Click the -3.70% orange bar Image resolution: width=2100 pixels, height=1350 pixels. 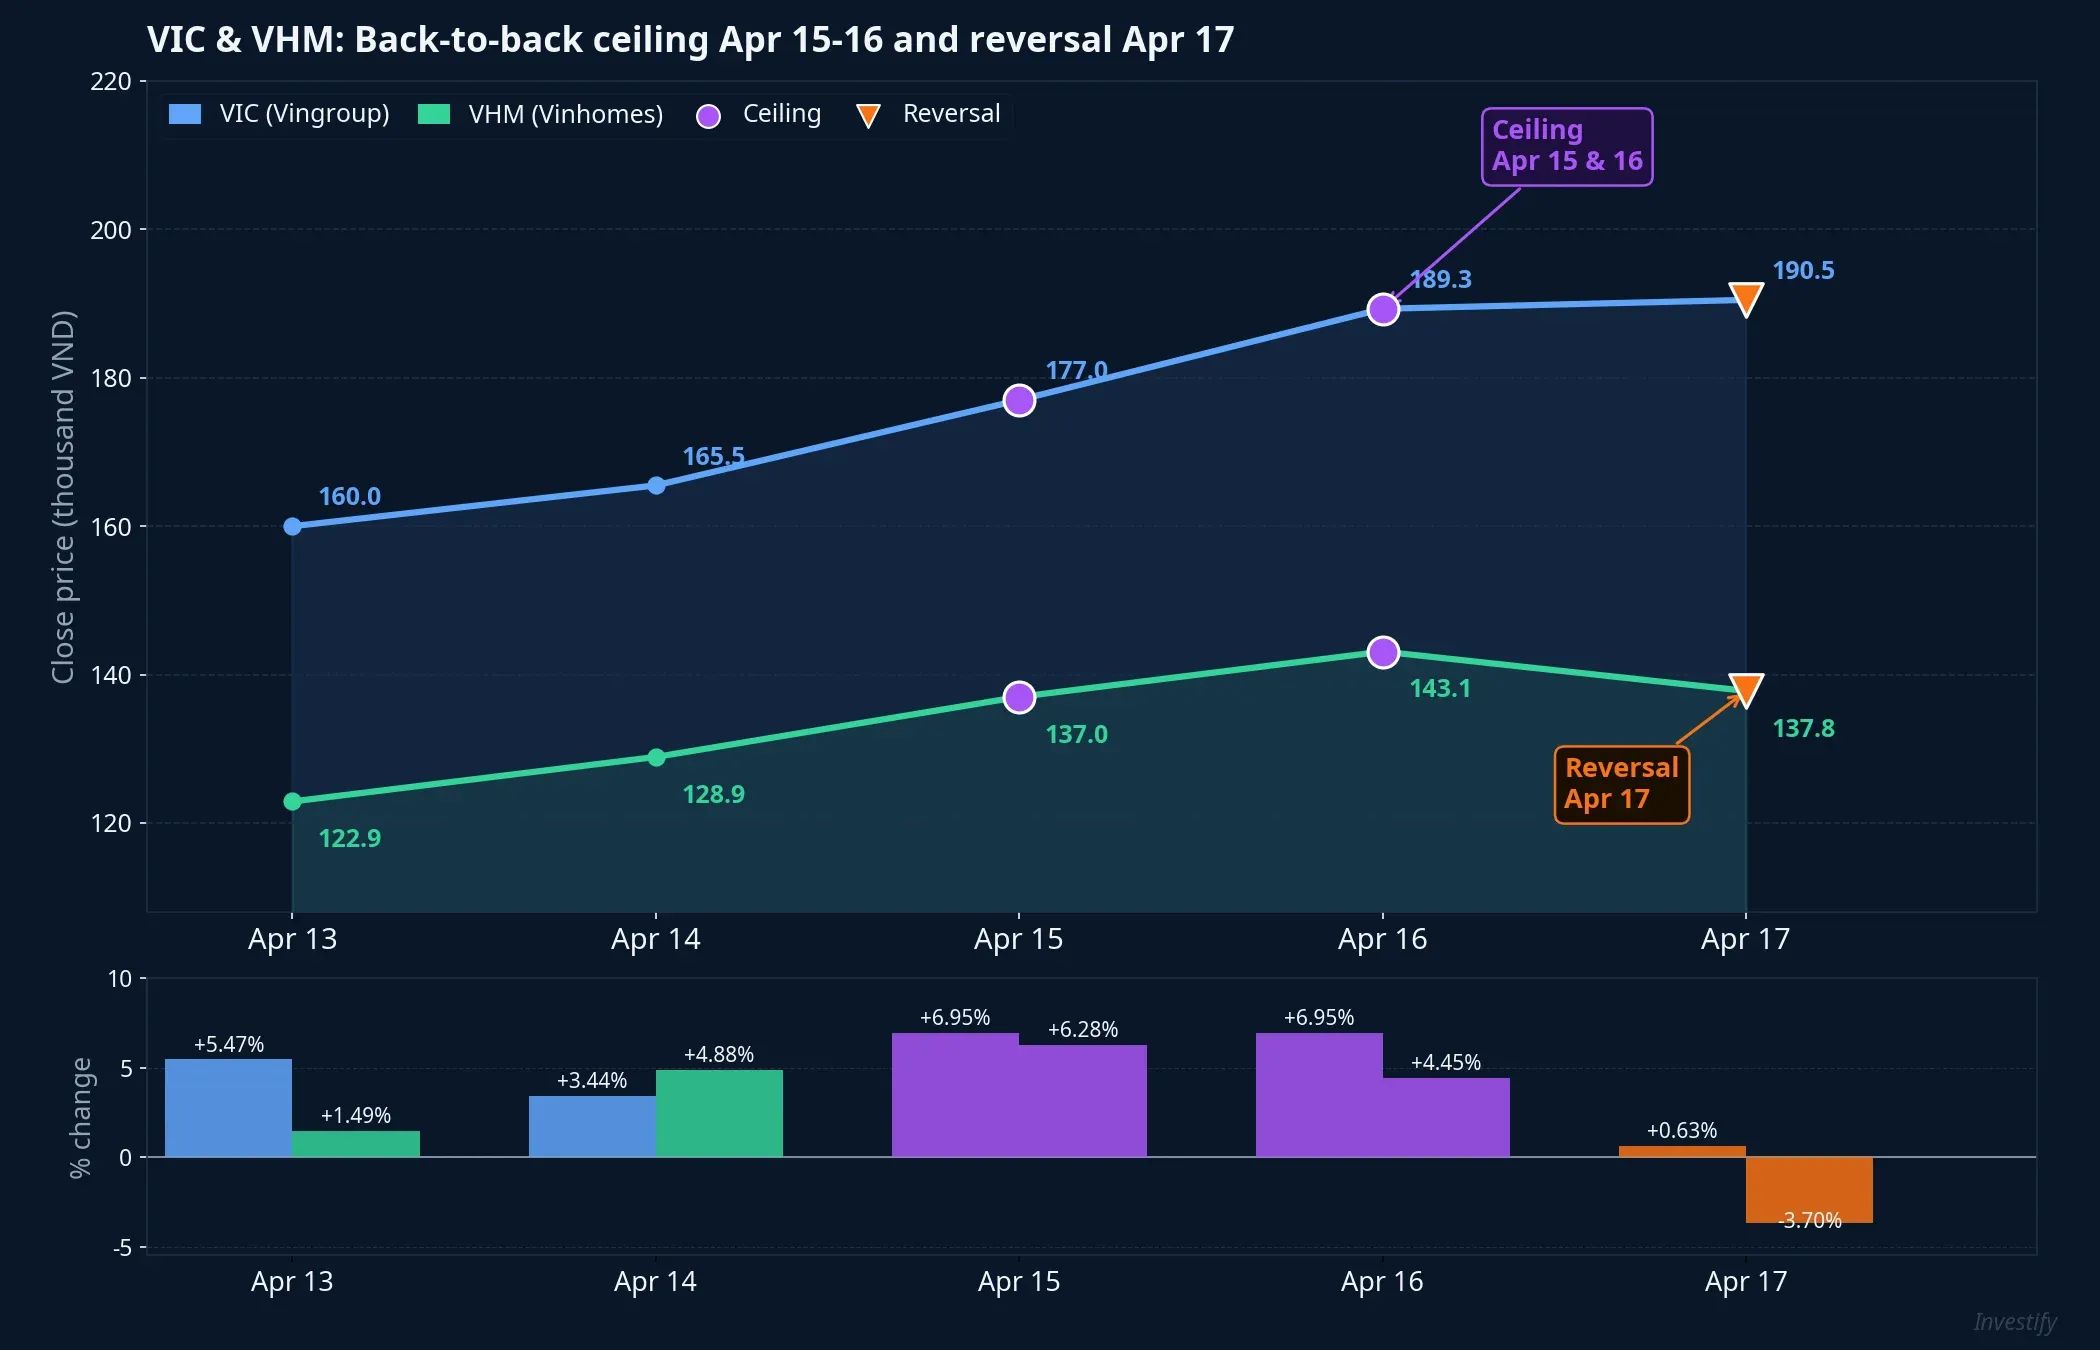pos(1809,1189)
